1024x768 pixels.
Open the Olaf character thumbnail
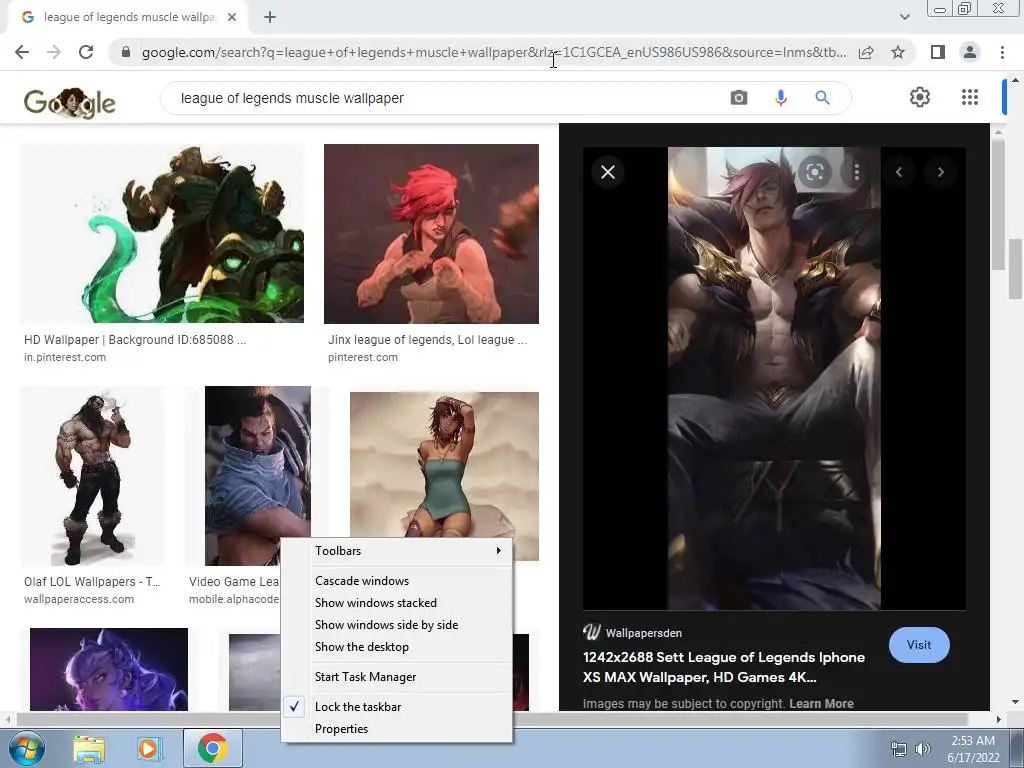pyautogui.click(x=92, y=476)
